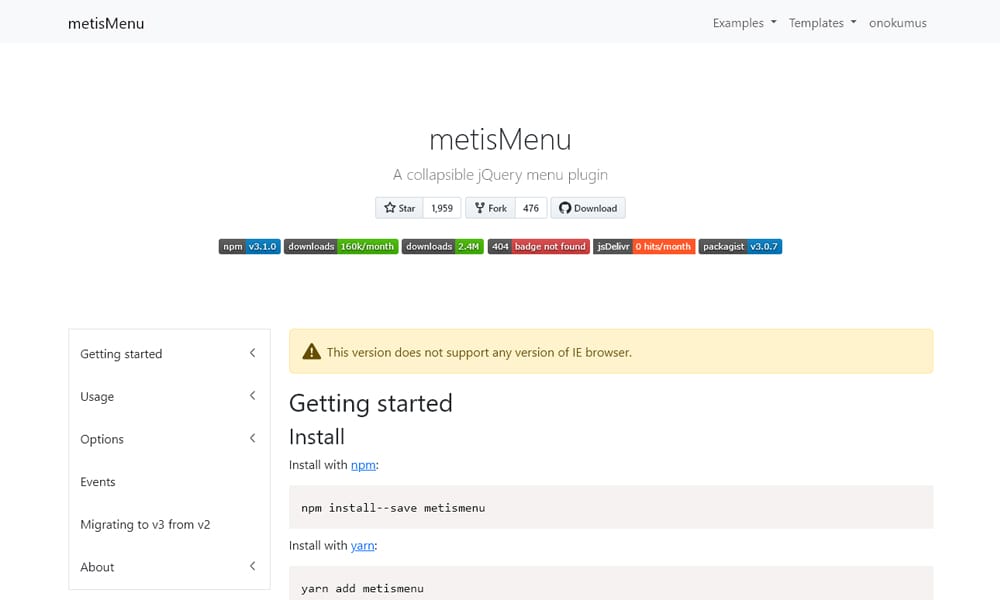
Task: Open the downloads 2.4M badge
Action: pyautogui.click(x=443, y=246)
